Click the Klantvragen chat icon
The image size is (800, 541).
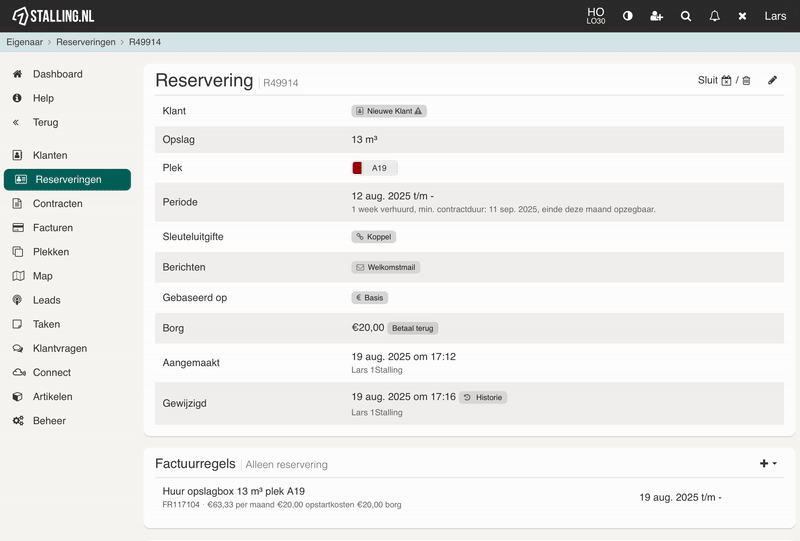tap(18, 349)
